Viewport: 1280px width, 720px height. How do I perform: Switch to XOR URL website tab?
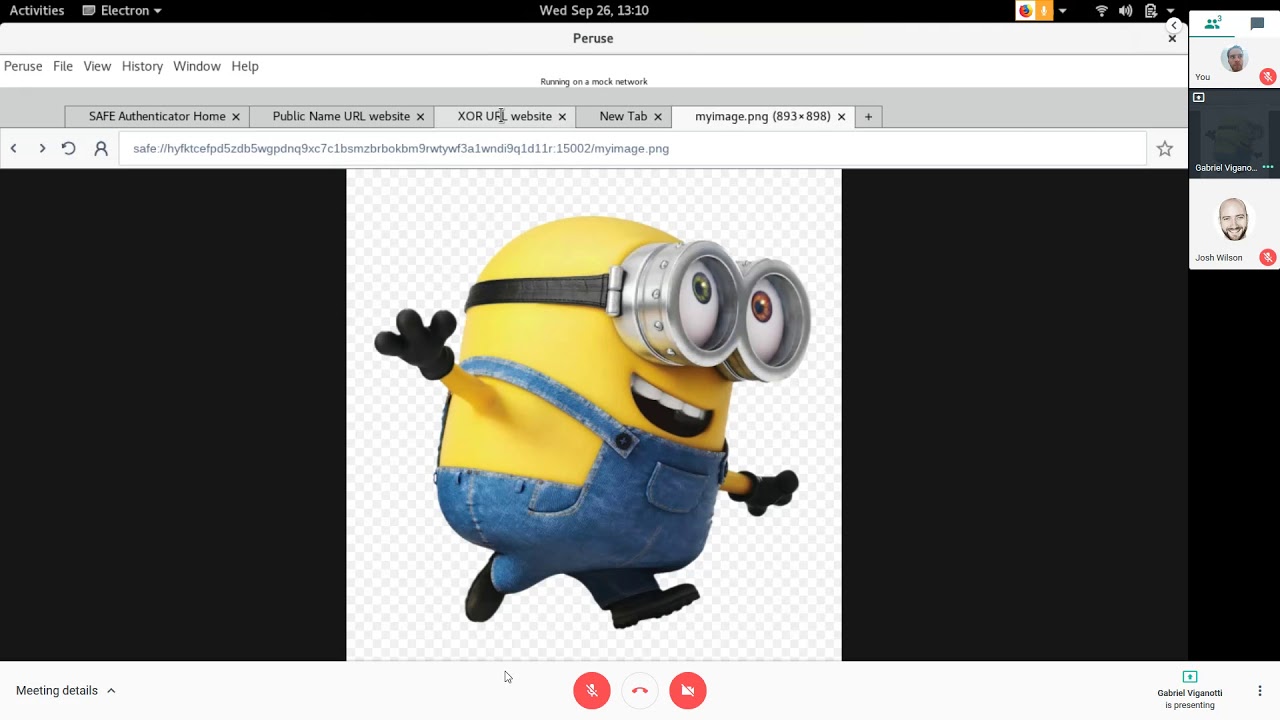504,117
